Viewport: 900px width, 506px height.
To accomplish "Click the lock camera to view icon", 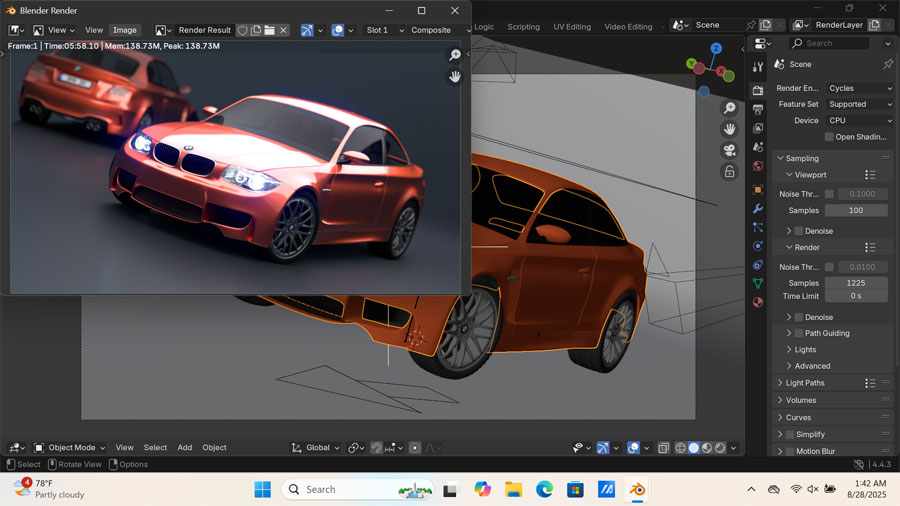I will click(730, 171).
